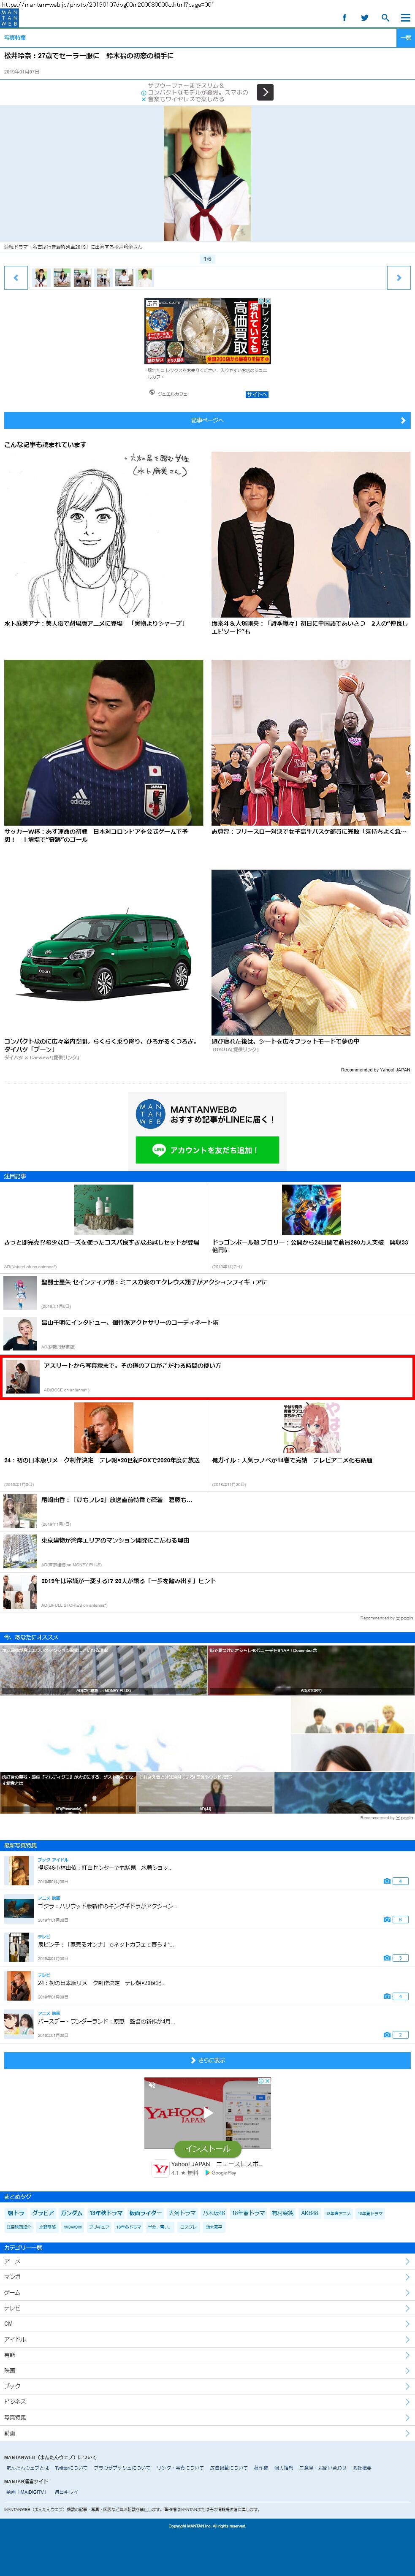Expand the マンガ category row
The image size is (415, 2576).
(207, 2277)
